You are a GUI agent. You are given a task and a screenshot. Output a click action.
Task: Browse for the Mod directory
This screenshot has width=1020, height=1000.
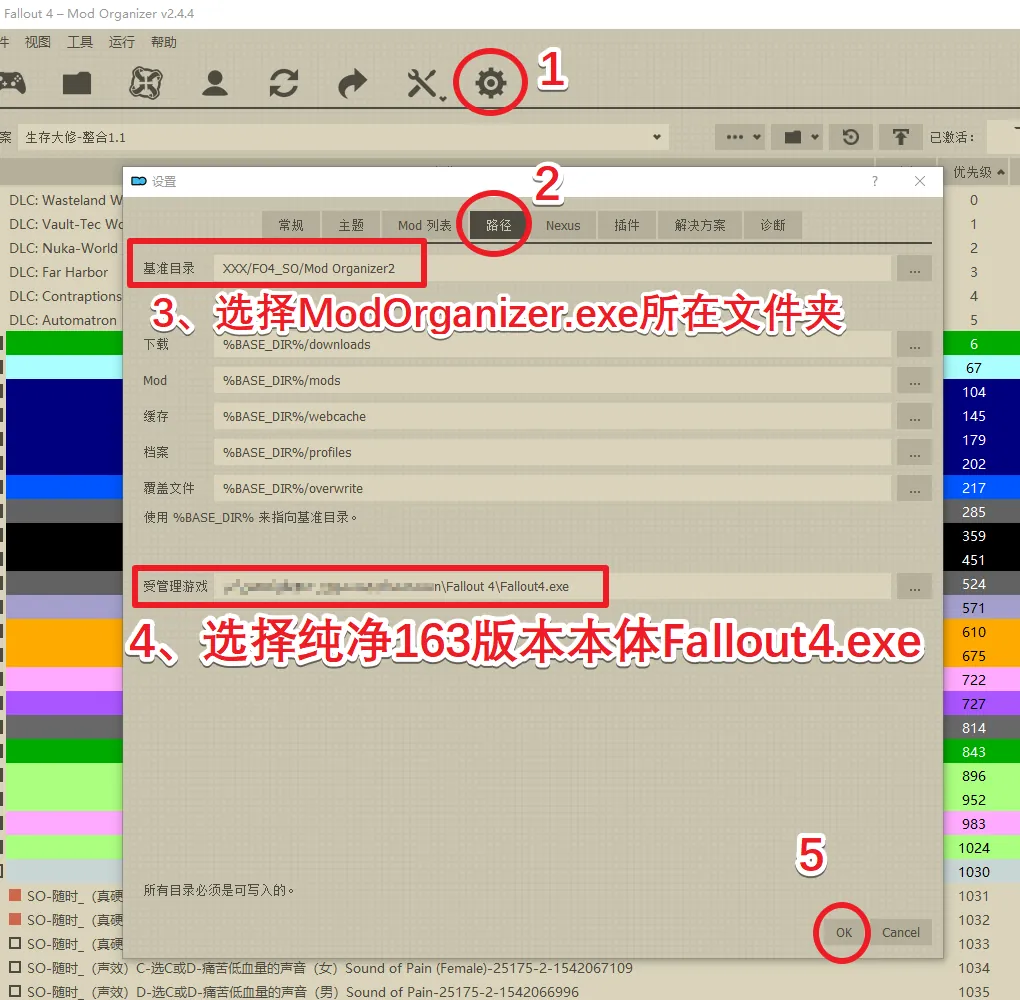point(914,381)
